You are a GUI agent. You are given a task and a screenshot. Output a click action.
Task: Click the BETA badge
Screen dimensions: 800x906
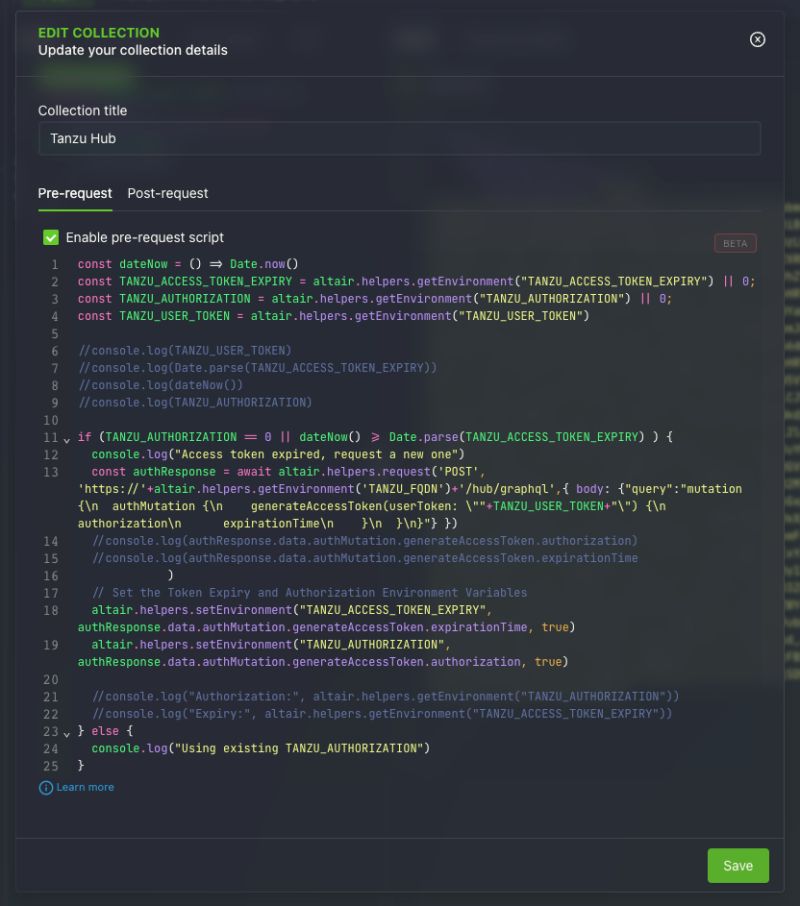pos(735,243)
